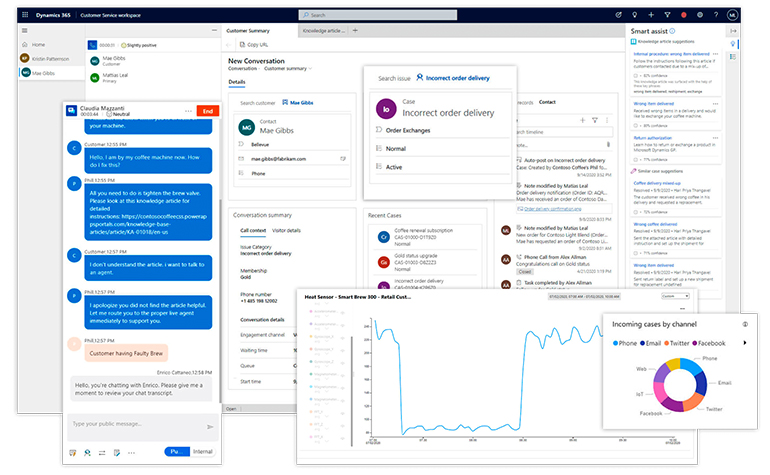Select the list icon in the Smart assist side rail

coord(733,57)
